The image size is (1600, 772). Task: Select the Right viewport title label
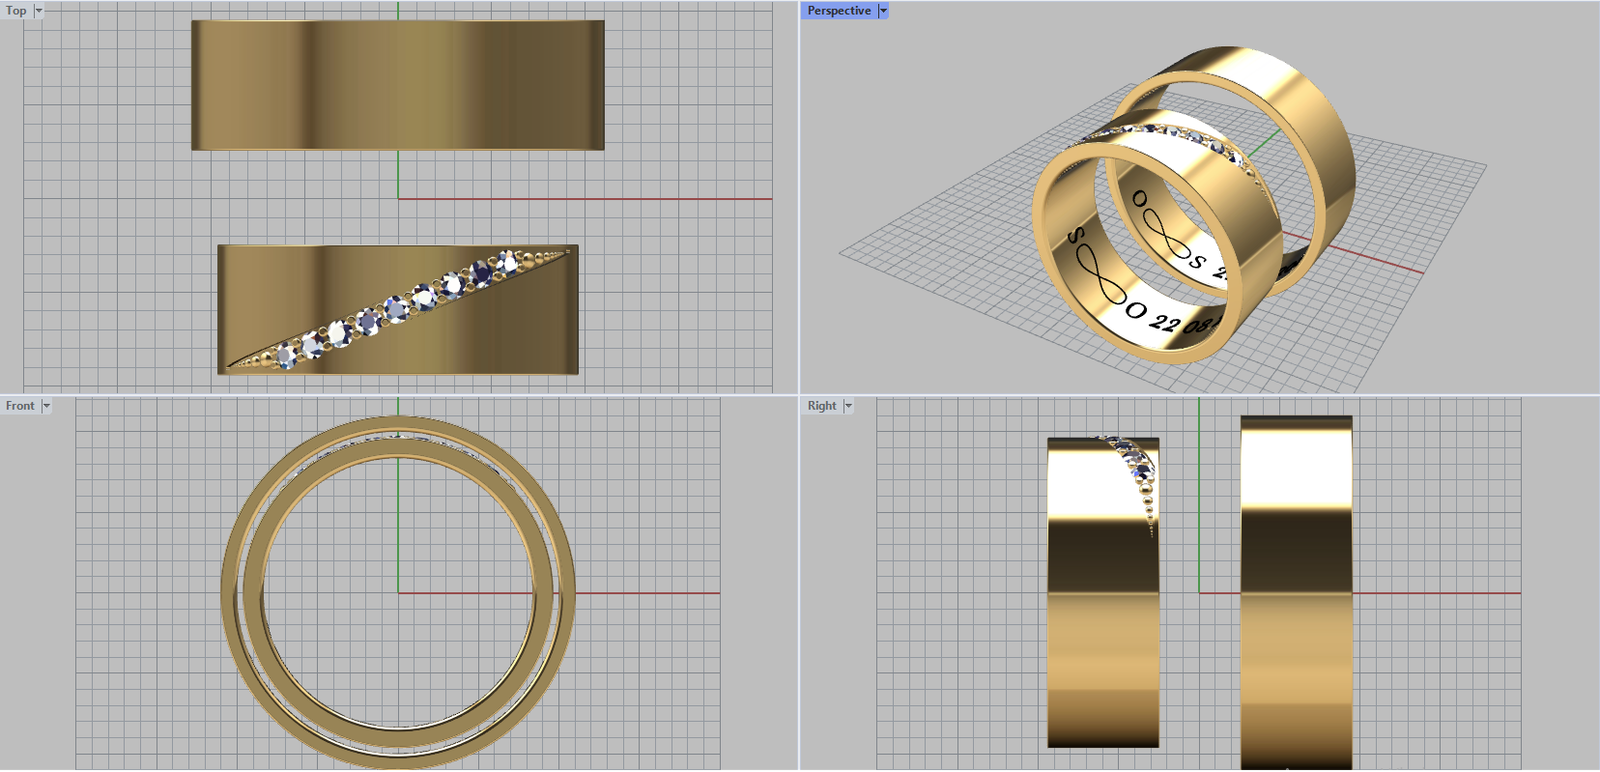822,406
